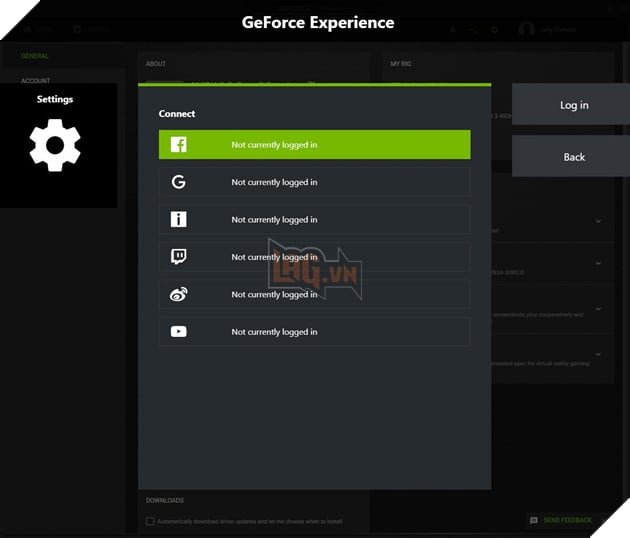Open the dimmed Drivers tab in header
This screenshot has height=538, width=630.
point(92,29)
